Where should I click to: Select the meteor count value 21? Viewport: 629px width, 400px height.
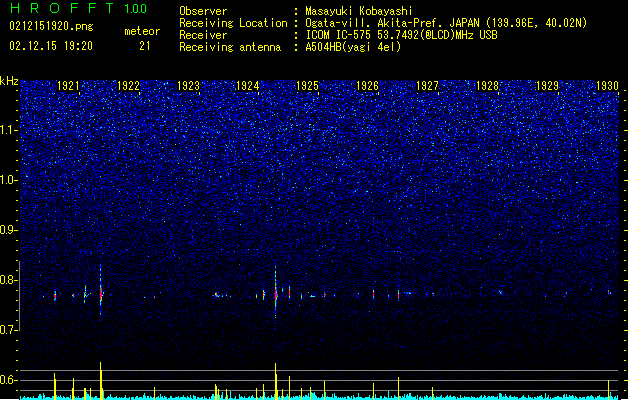pos(145,46)
